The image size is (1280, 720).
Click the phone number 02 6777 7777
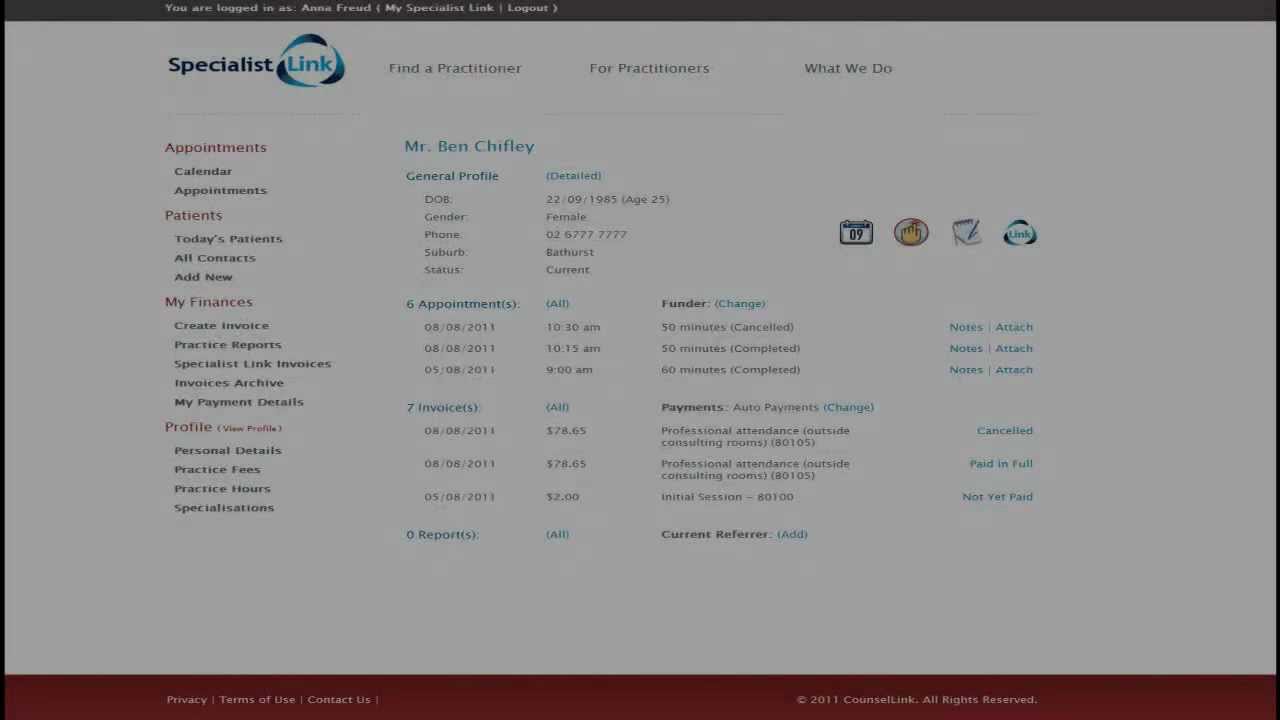tap(586, 235)
